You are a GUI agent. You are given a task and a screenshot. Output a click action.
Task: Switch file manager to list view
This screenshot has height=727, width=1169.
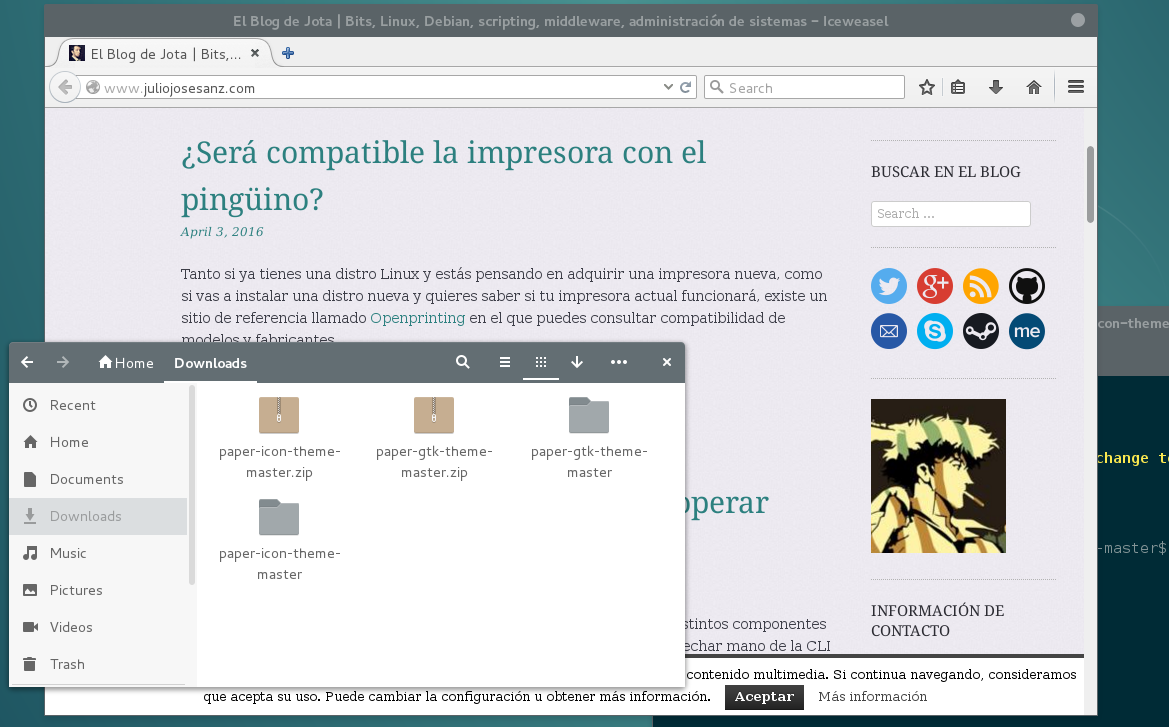pyautogui.click(x=505, y=362)
